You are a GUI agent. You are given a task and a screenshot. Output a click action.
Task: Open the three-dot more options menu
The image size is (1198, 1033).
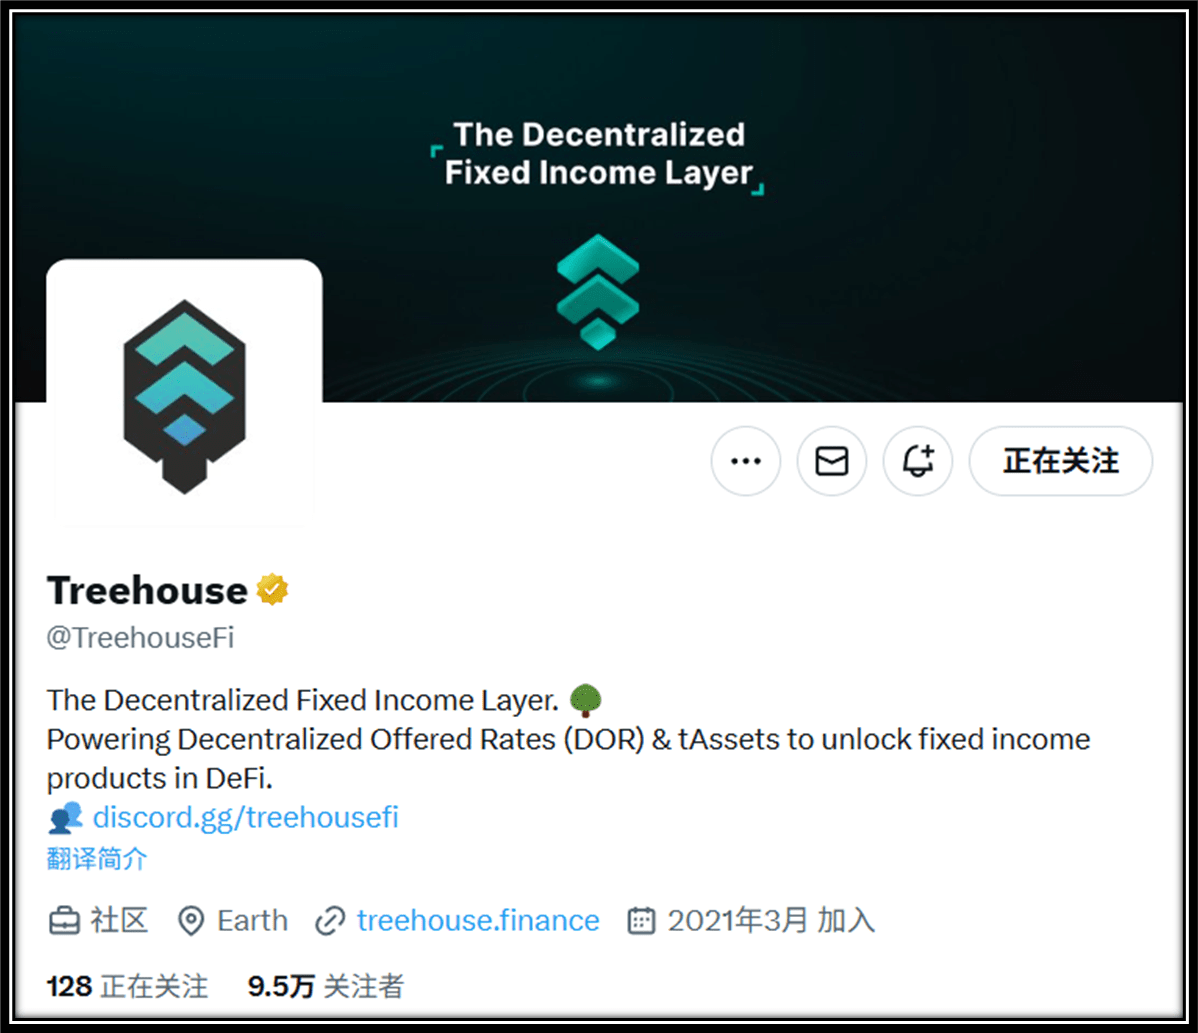(x=746, y=461)
